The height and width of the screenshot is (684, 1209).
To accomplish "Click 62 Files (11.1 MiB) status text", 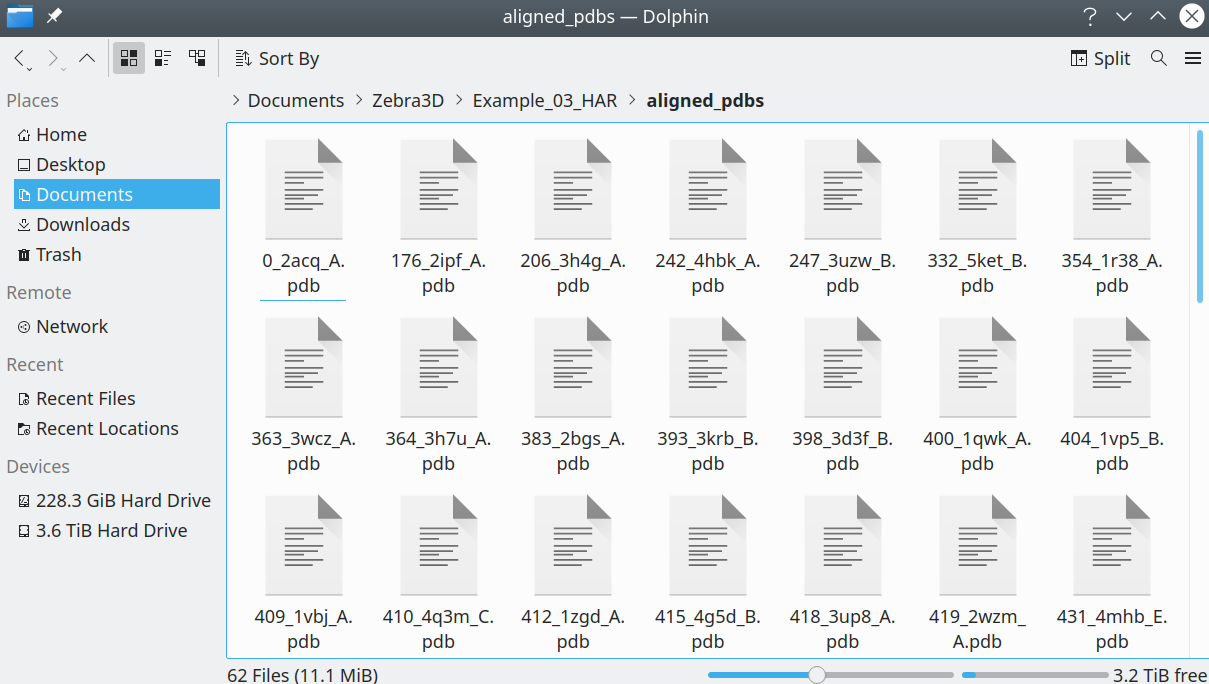I will (303, 675).
